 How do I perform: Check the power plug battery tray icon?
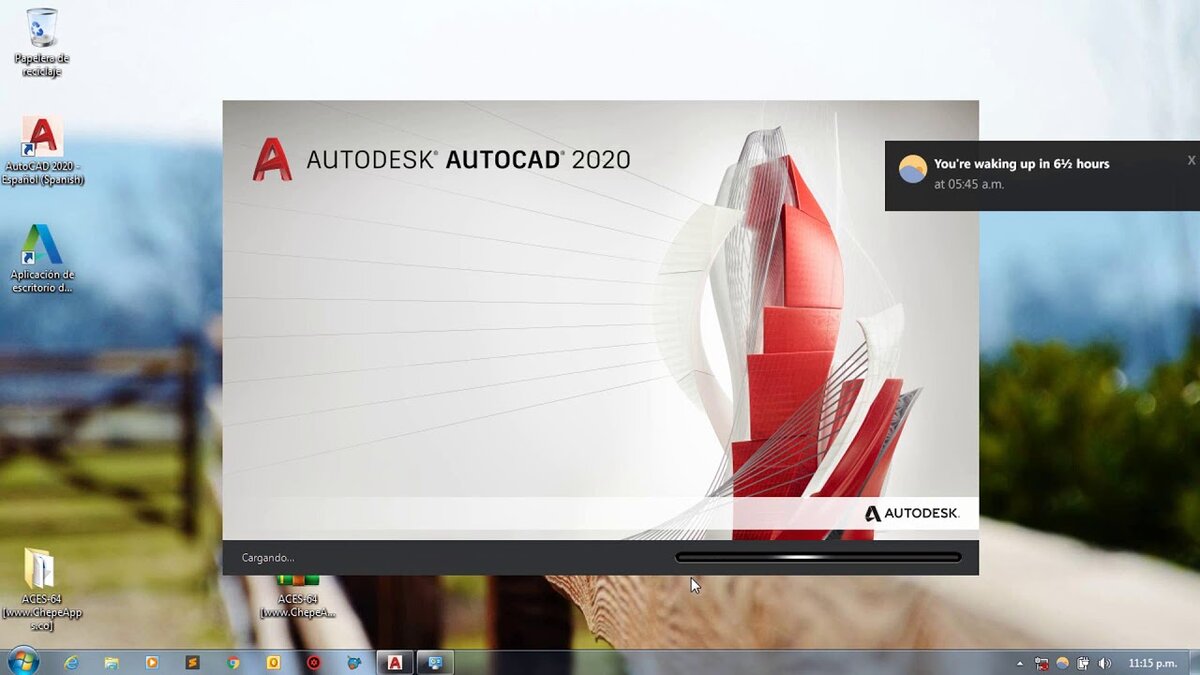pos(1083,663)
